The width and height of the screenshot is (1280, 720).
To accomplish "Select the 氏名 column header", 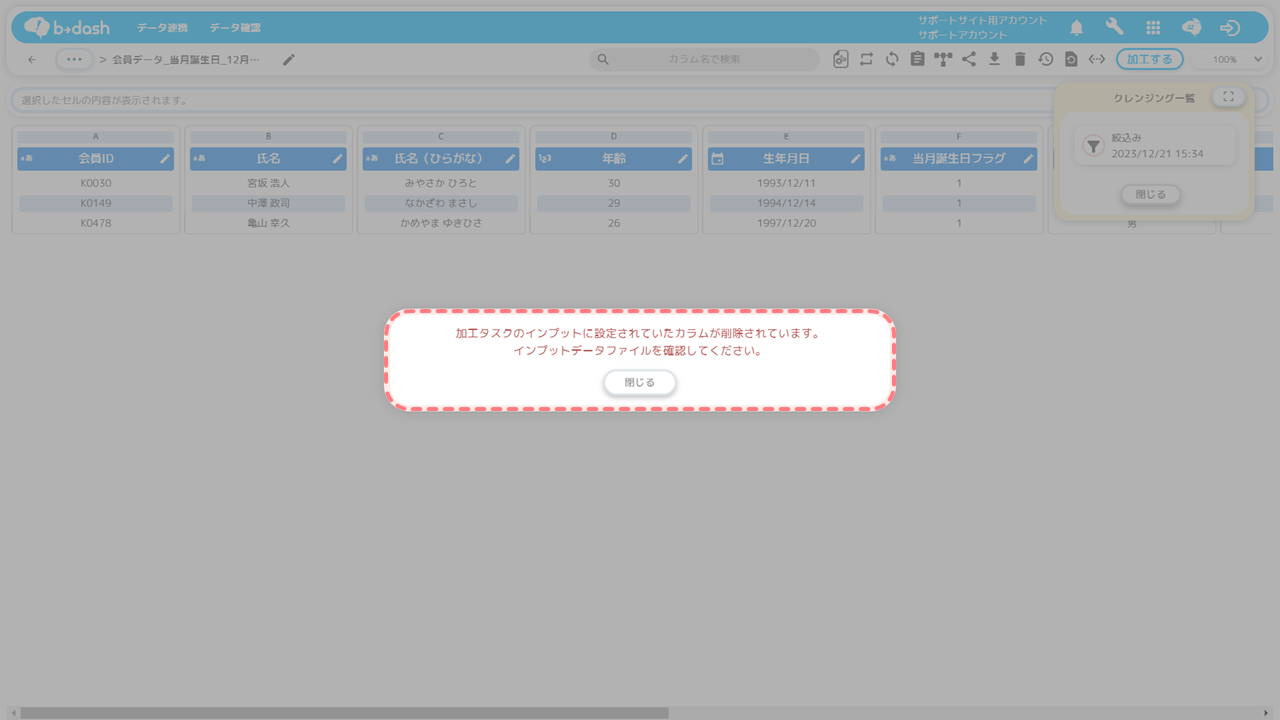I will [x=268, y=158].
